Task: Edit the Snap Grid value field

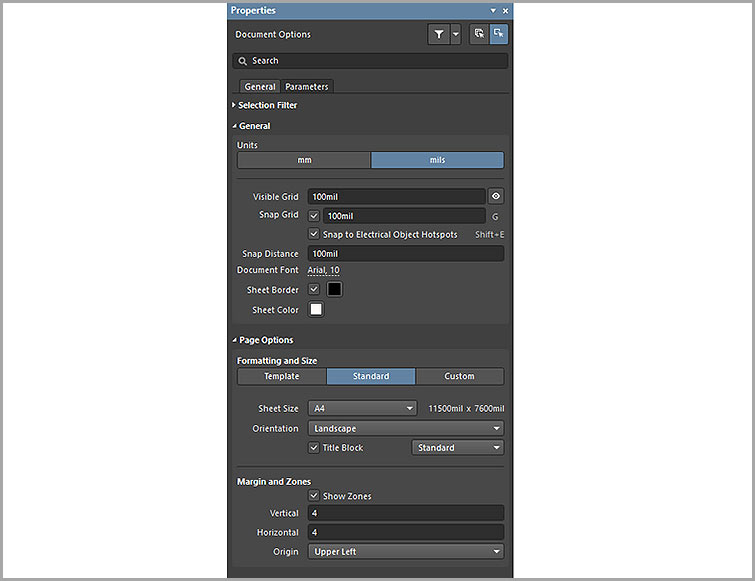Action: click(404, 216)
